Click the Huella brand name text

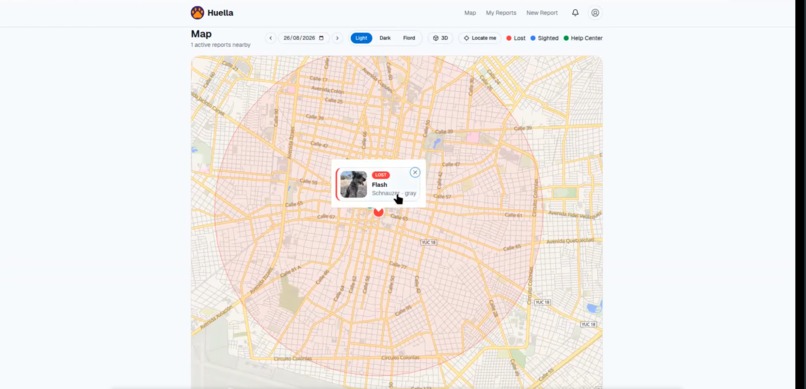[221, 13]
